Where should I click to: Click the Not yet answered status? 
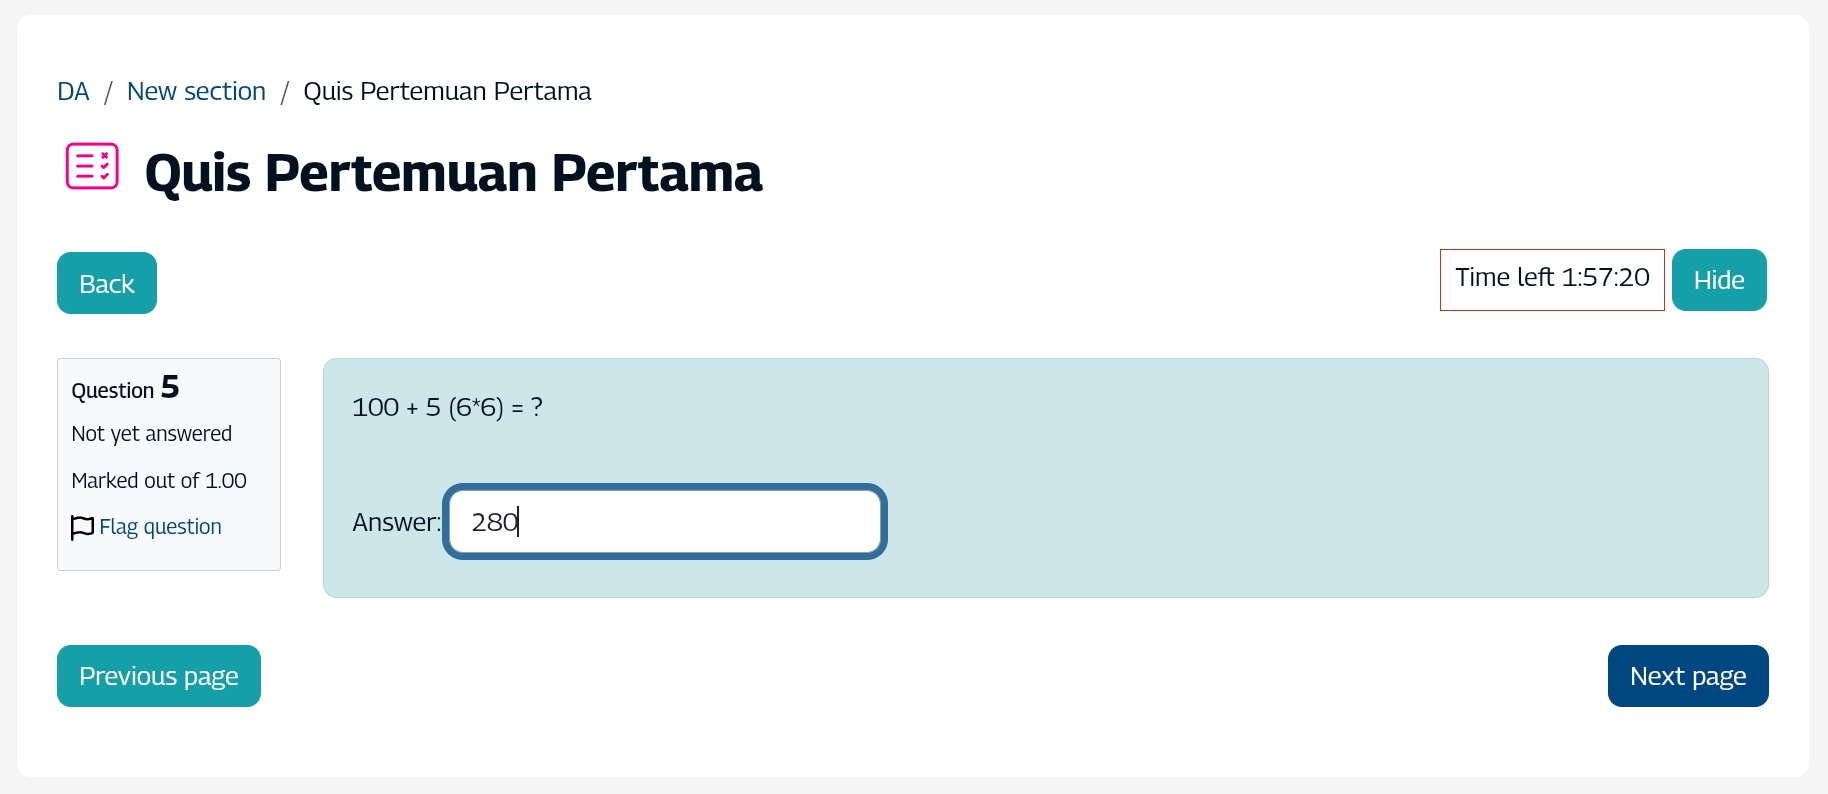click(x=151, y=434)
